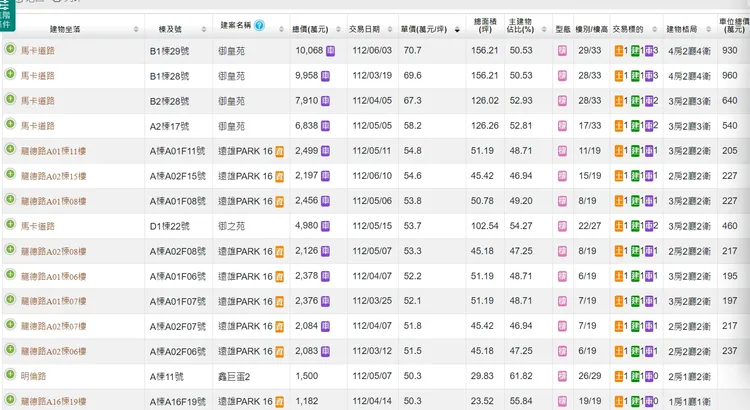Click sort arrows on 交易標的 column header
Viewport: 750px width, 410px height.
click(655, 30)
